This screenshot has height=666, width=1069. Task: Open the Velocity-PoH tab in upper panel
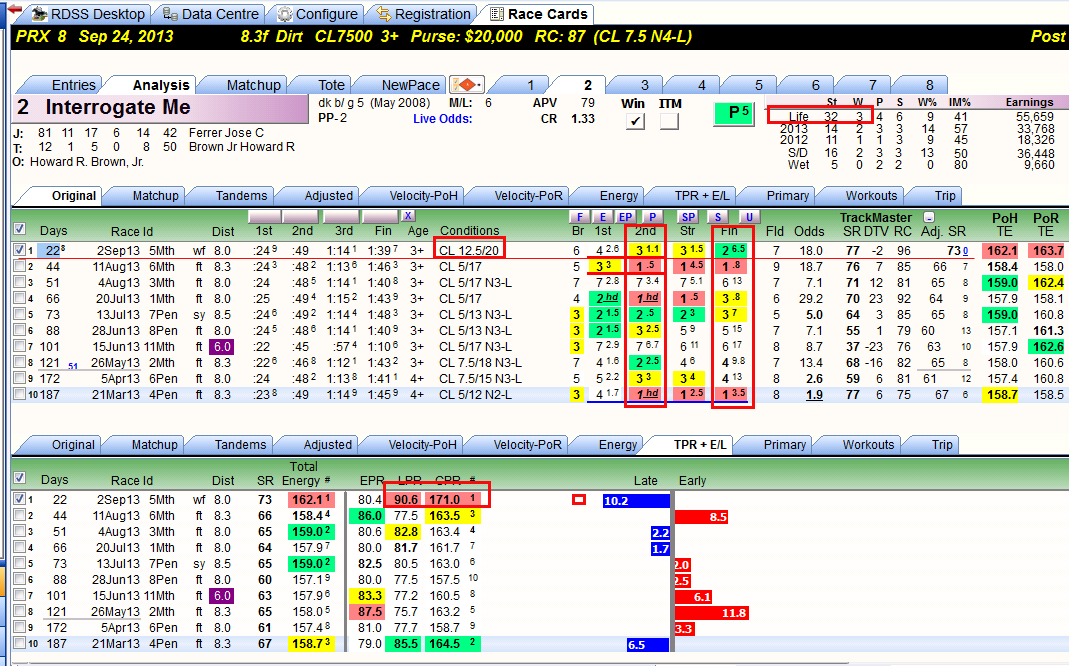click(423, 196)
